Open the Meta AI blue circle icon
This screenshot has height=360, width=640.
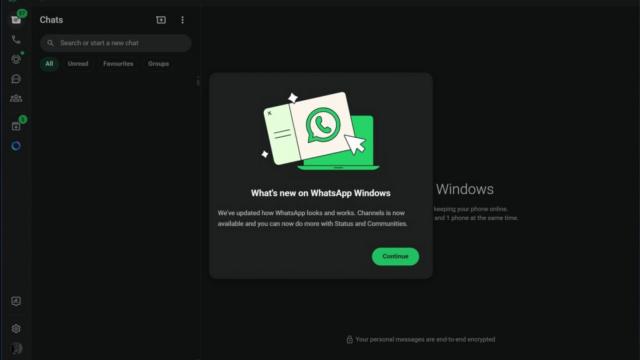coord(16,146)
